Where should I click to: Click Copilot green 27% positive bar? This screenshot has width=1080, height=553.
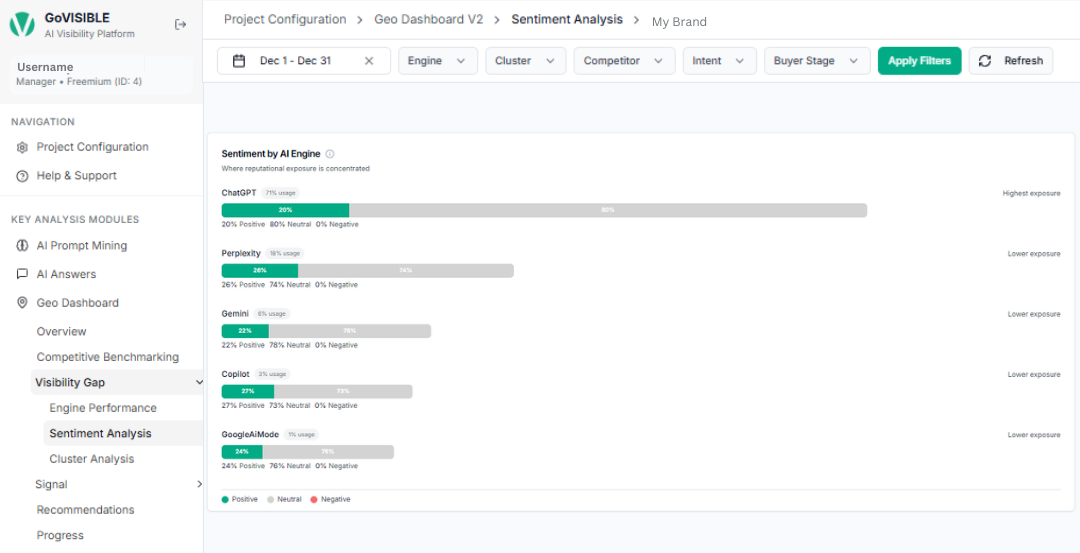(x=248, y=391)
